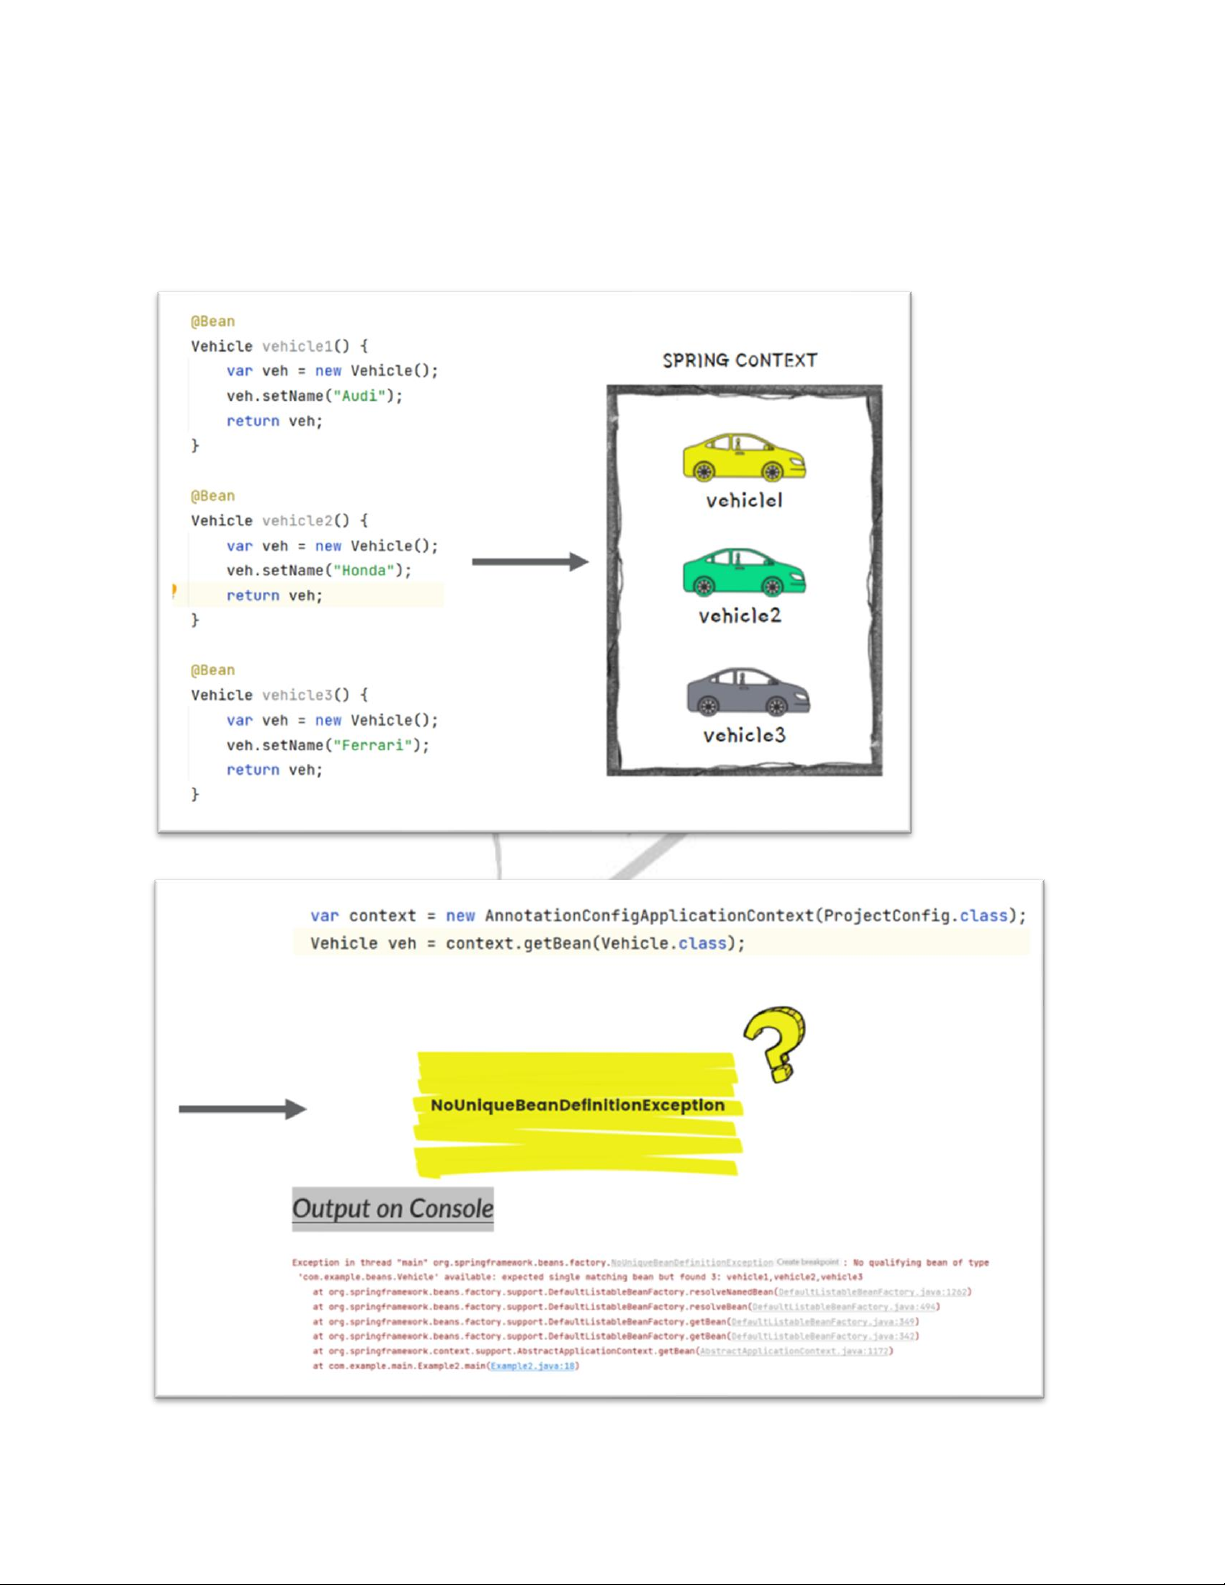Click the Create breakpoint link in console
Viewport: 1225px width, 1585px height.
click(x=807, y=1262)
